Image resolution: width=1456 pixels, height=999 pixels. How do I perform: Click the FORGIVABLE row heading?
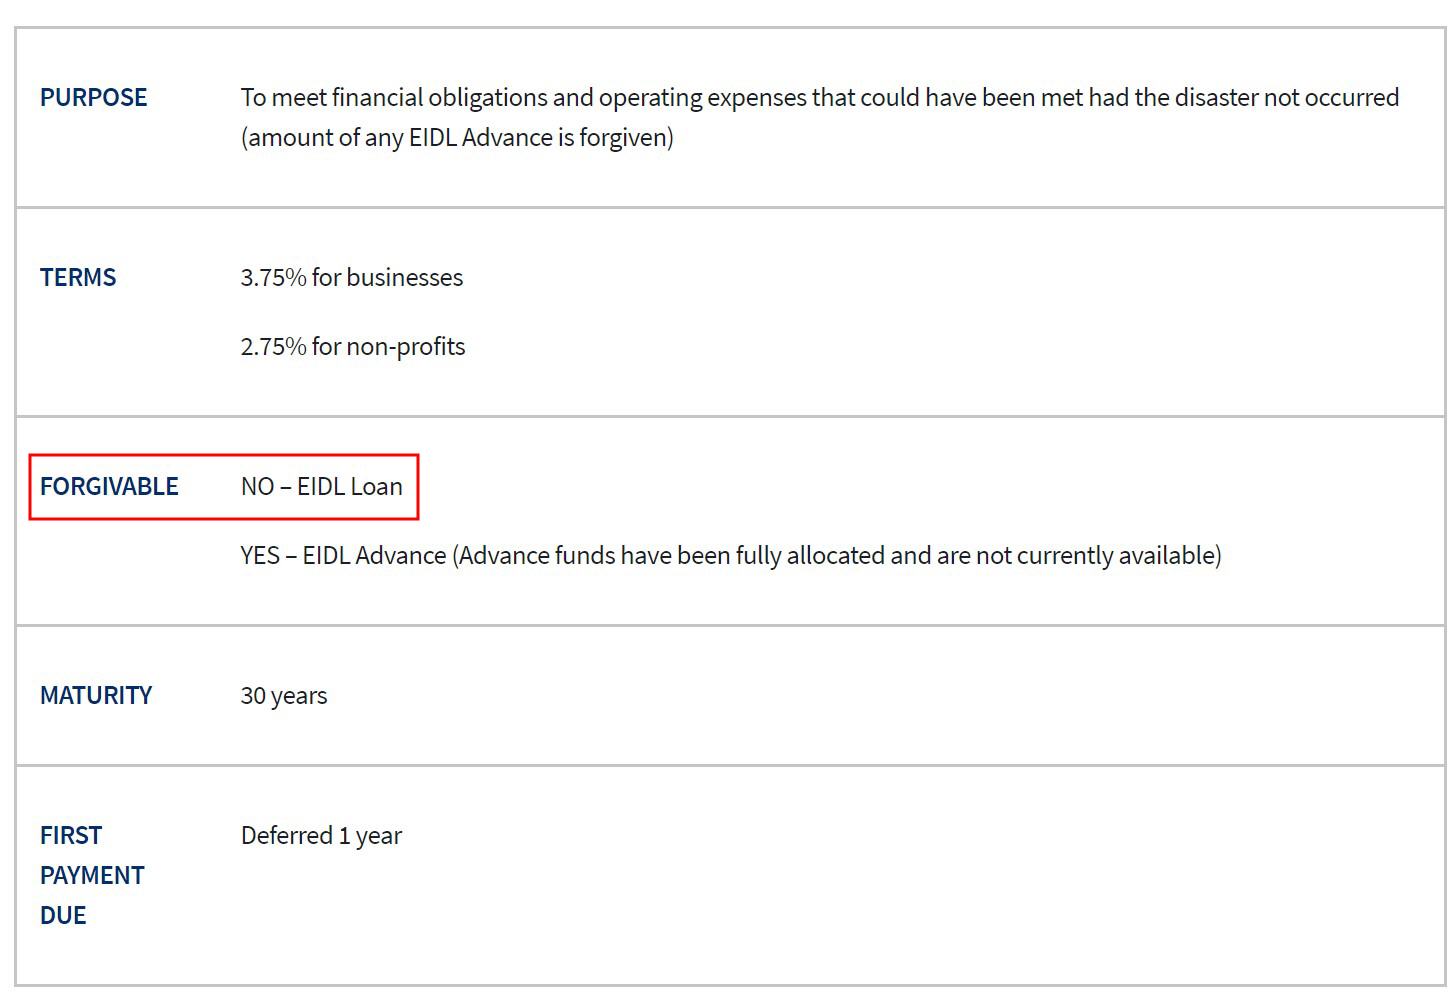pos(109,486)
